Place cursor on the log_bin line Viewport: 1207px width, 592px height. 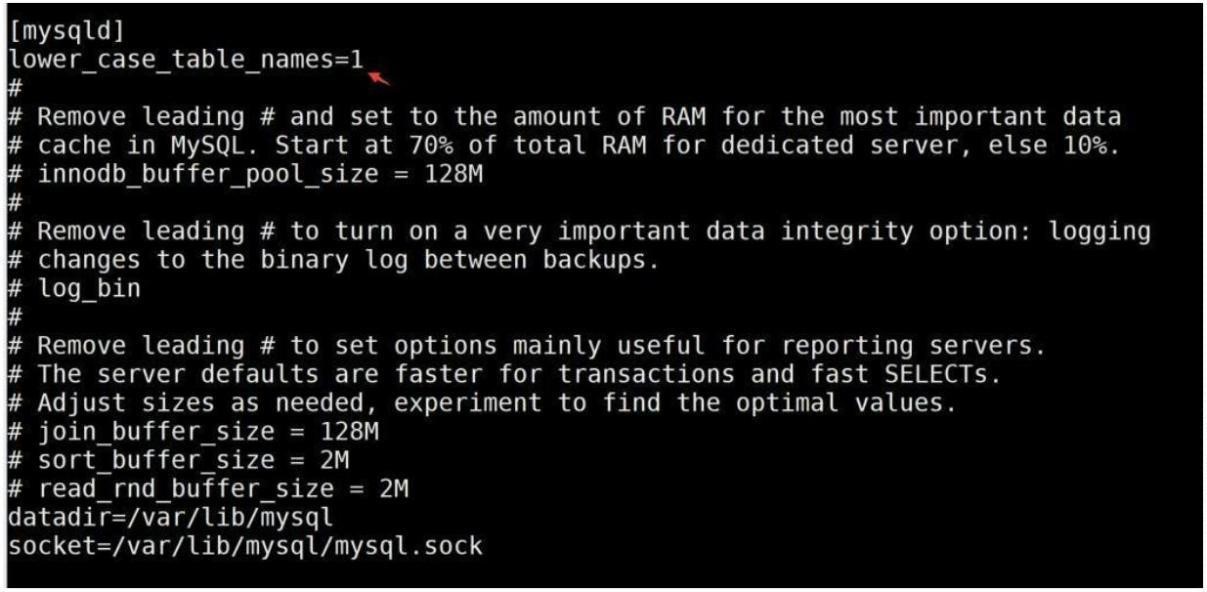tap(75, 289)
